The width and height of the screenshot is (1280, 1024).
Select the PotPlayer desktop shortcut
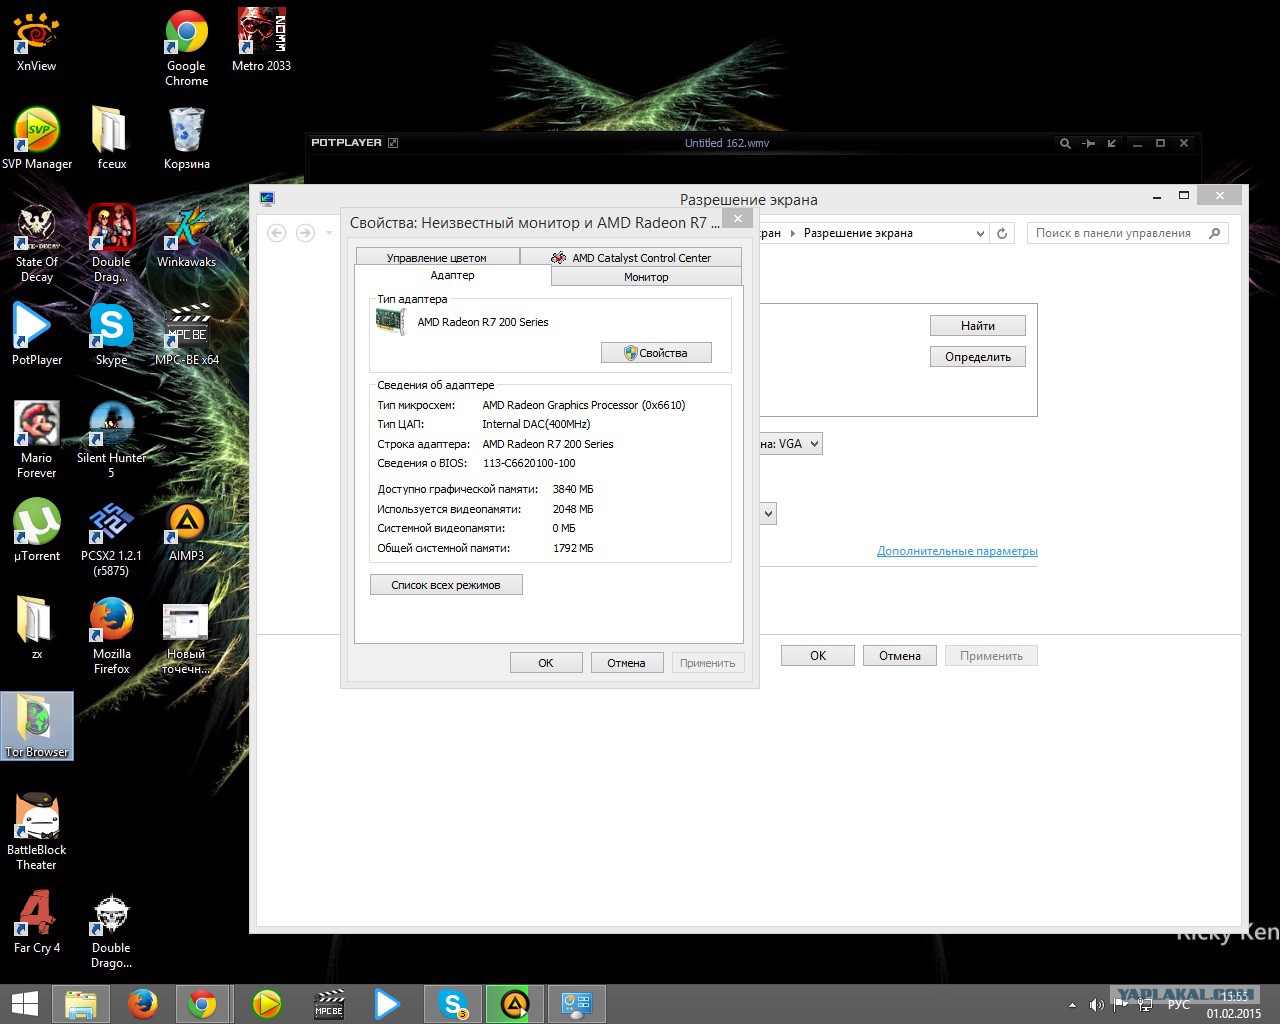pyautogui.click(x=37, y=334)
